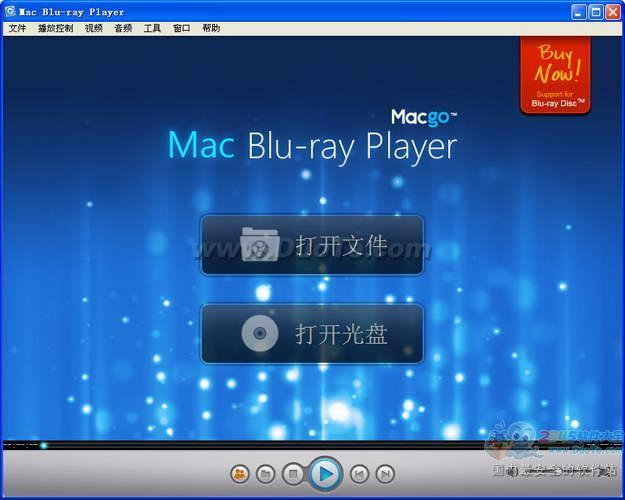Start playback with the blue Play button

326,474
